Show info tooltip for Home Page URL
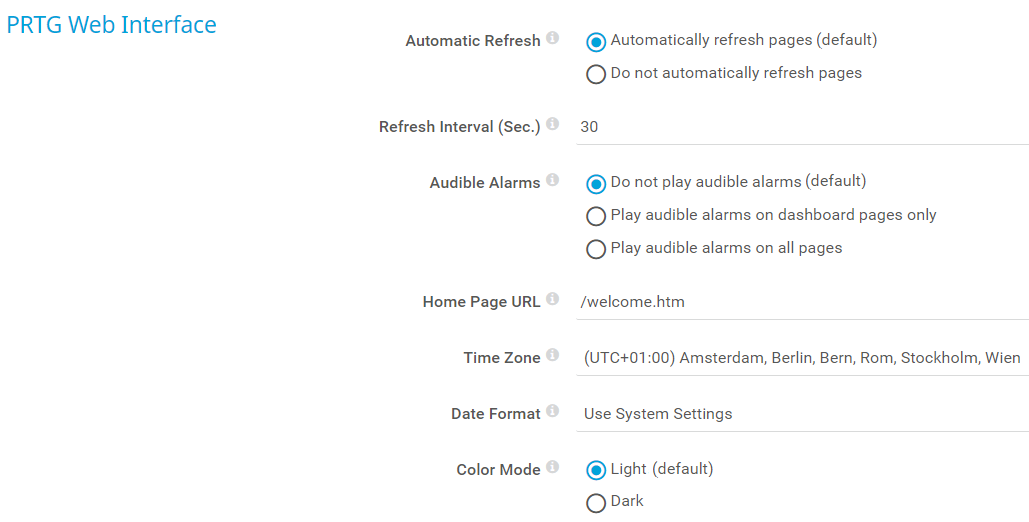The height and width of the screenshot is (522, 1029). 553,300
